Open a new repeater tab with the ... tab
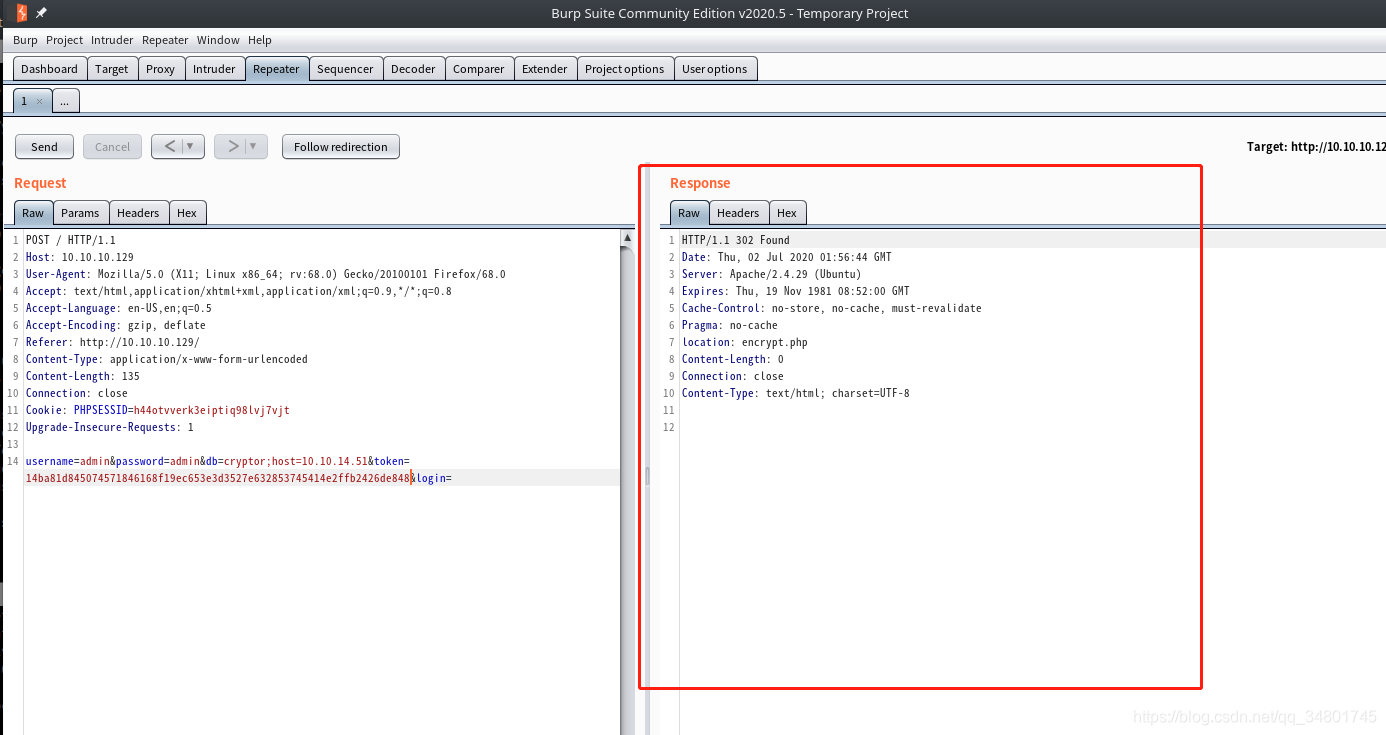Viewport: 1386px width, 735px height. tap(64, 101)
